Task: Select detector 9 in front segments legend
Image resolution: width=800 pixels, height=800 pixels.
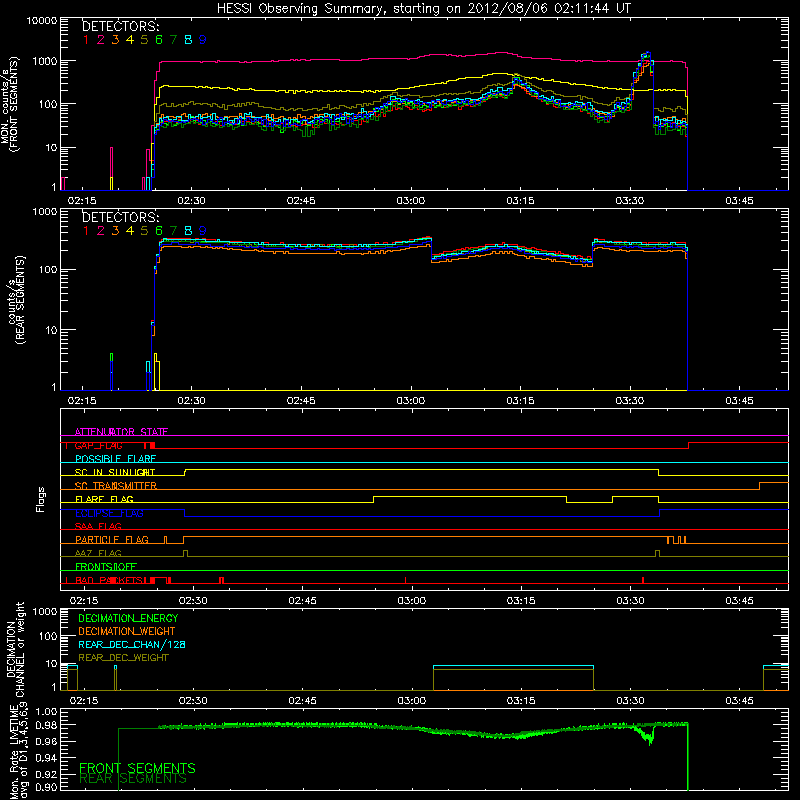Action: pos(203,40)
